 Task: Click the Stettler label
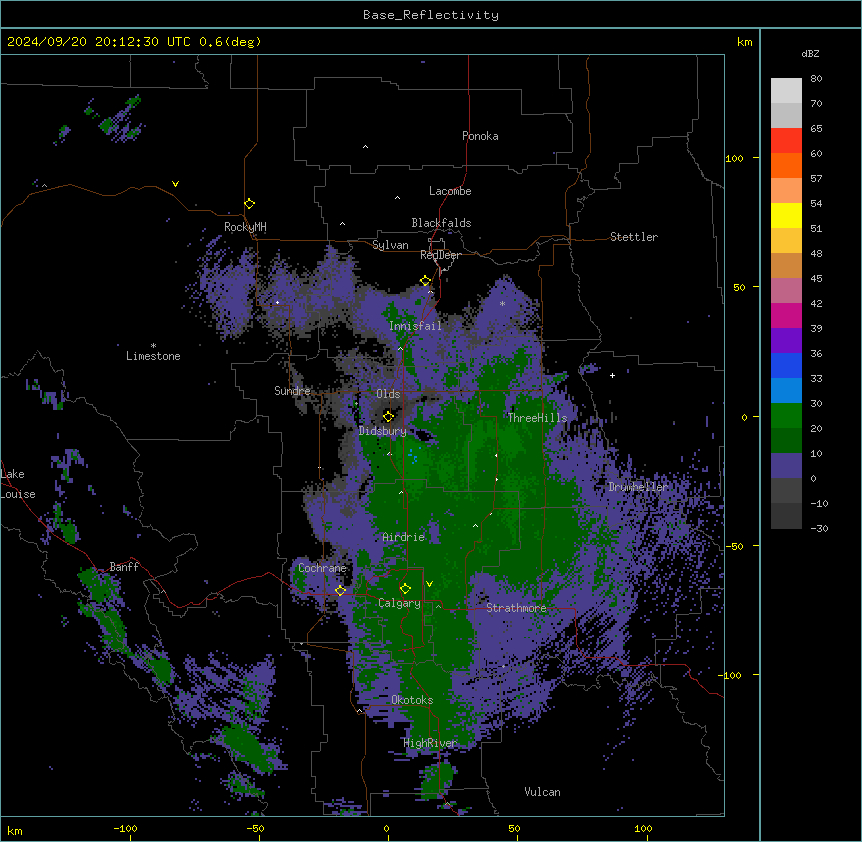[x=634, y=237]
